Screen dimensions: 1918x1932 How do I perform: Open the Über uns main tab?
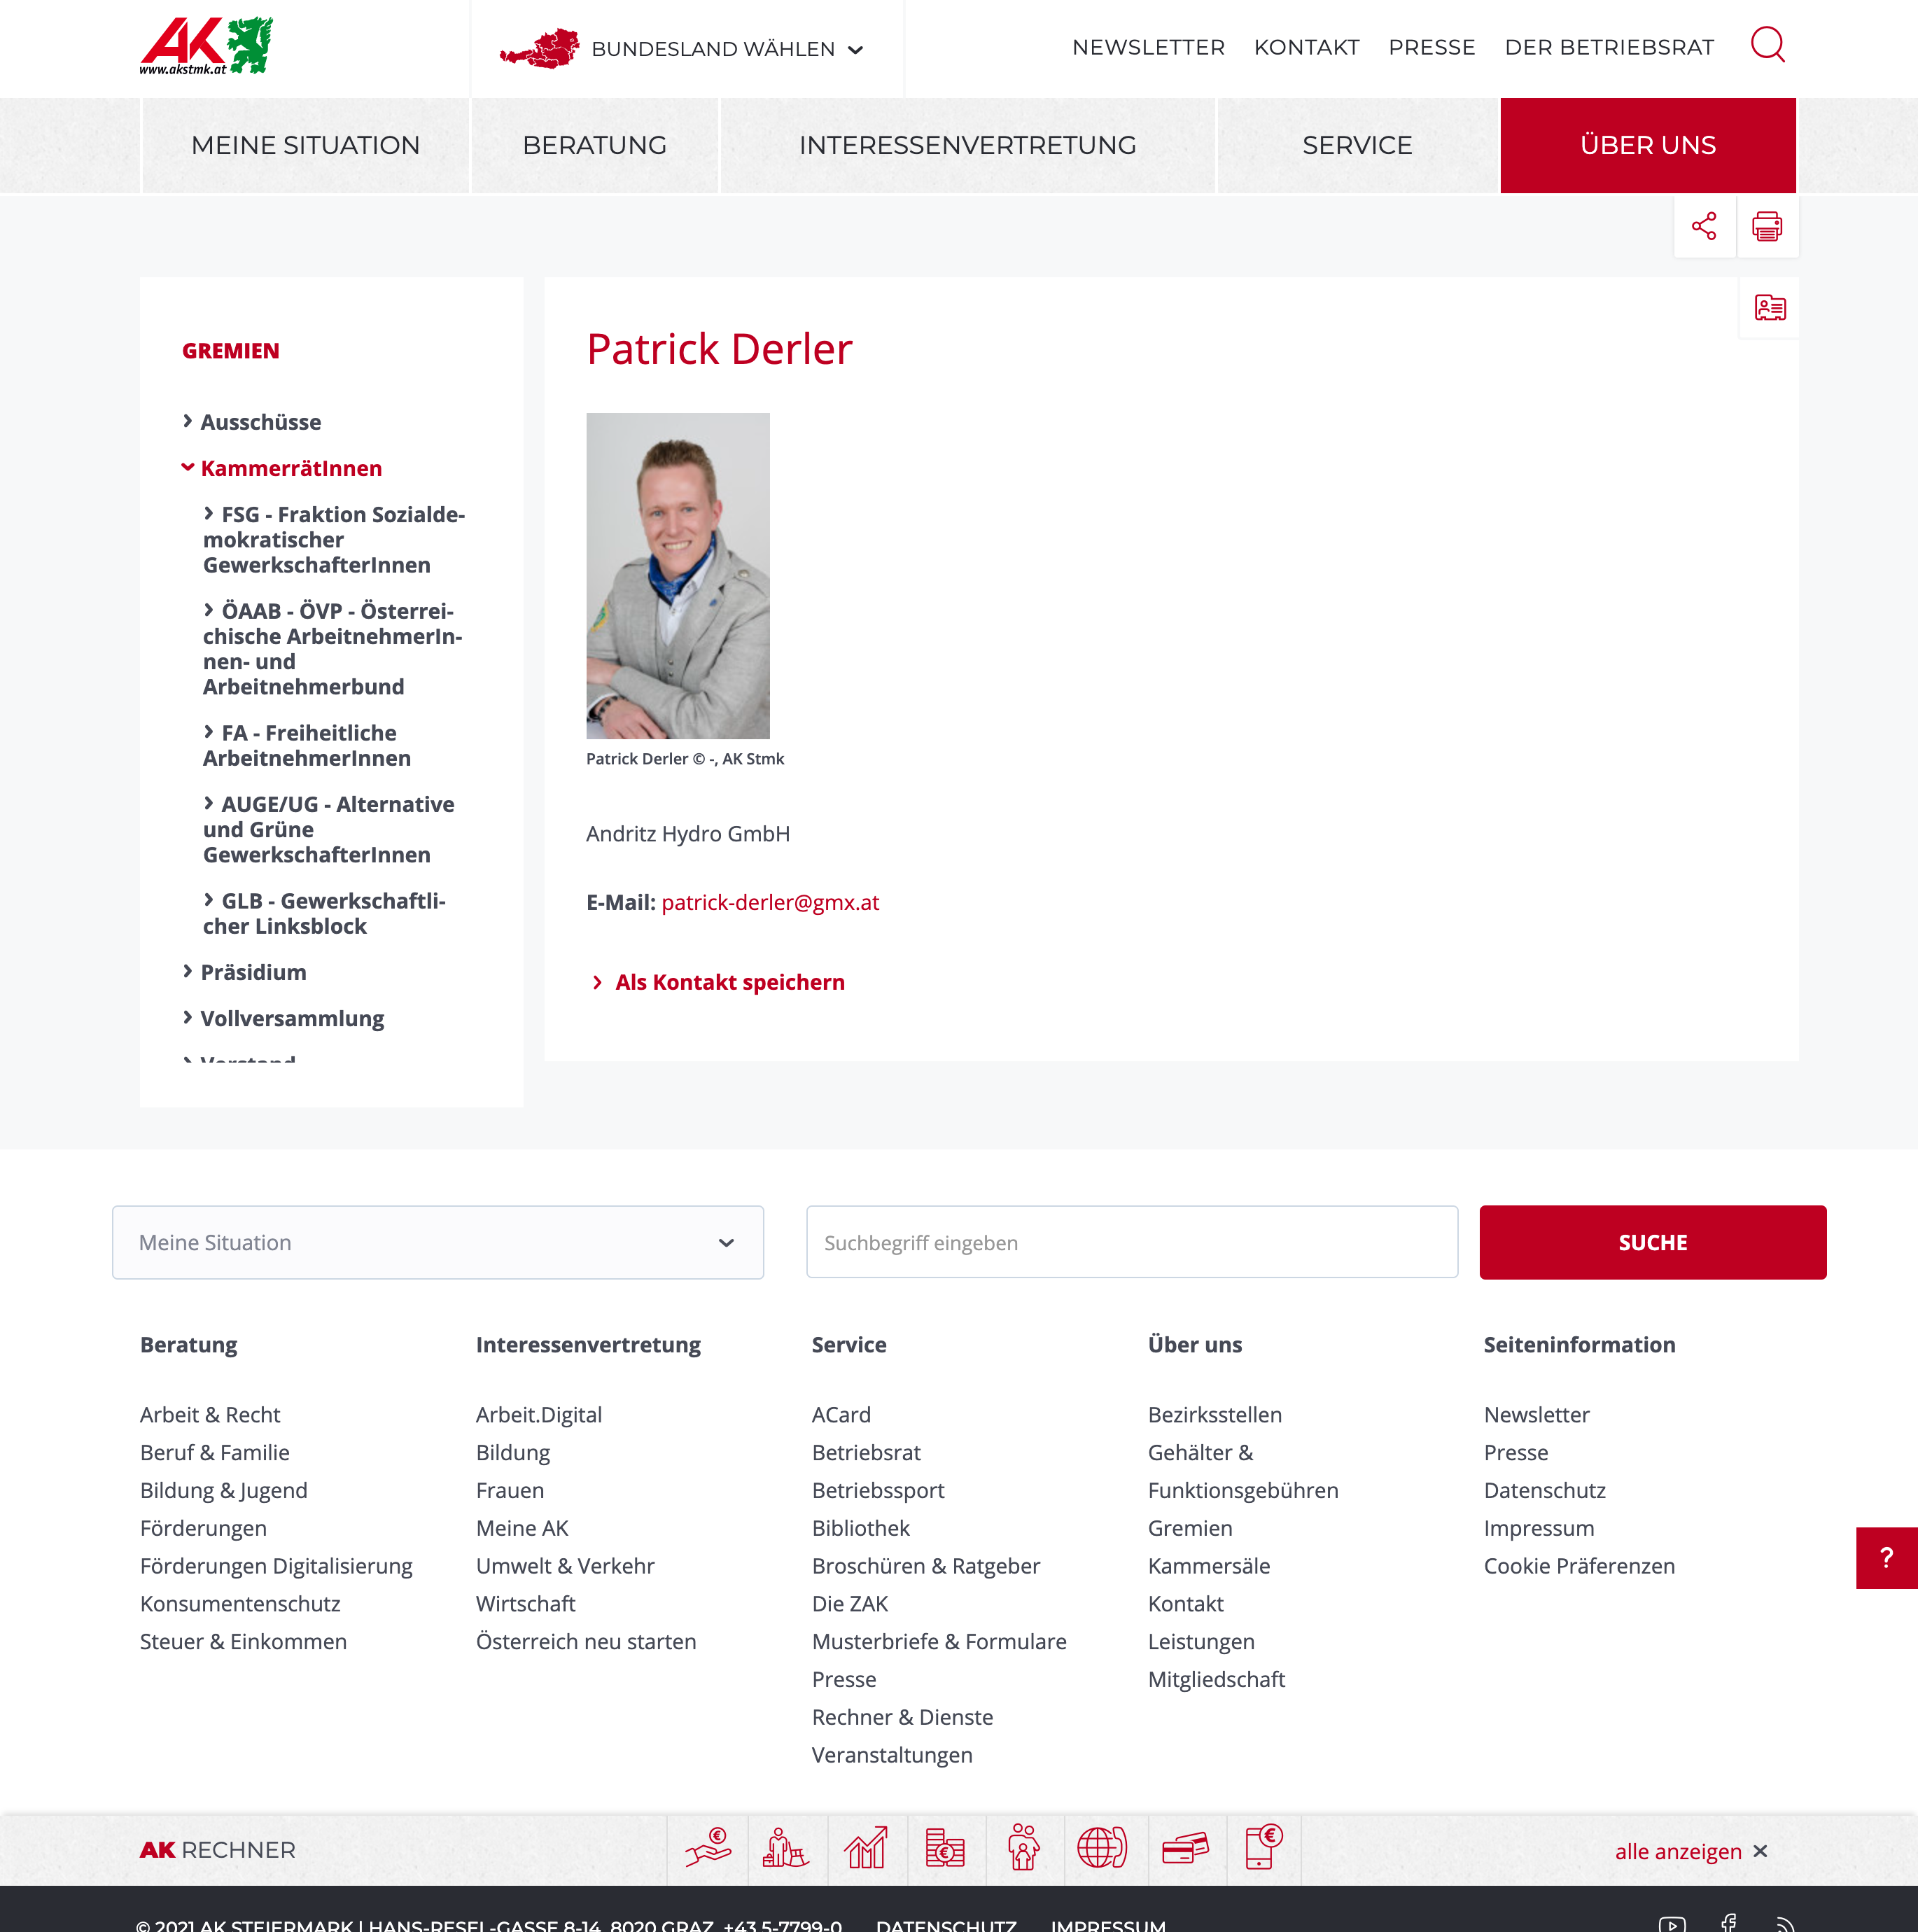click(1648, 145)
